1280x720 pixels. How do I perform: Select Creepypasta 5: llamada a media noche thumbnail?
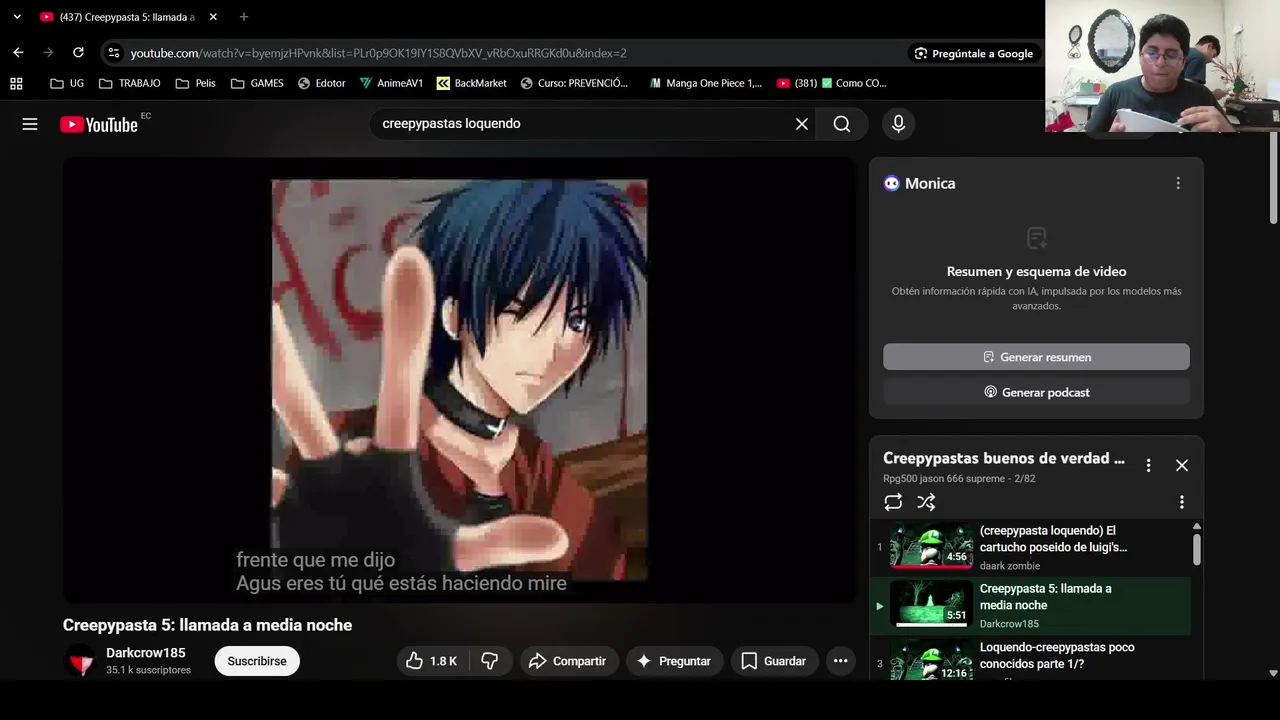pyautogui.click(x=931, y=603)
